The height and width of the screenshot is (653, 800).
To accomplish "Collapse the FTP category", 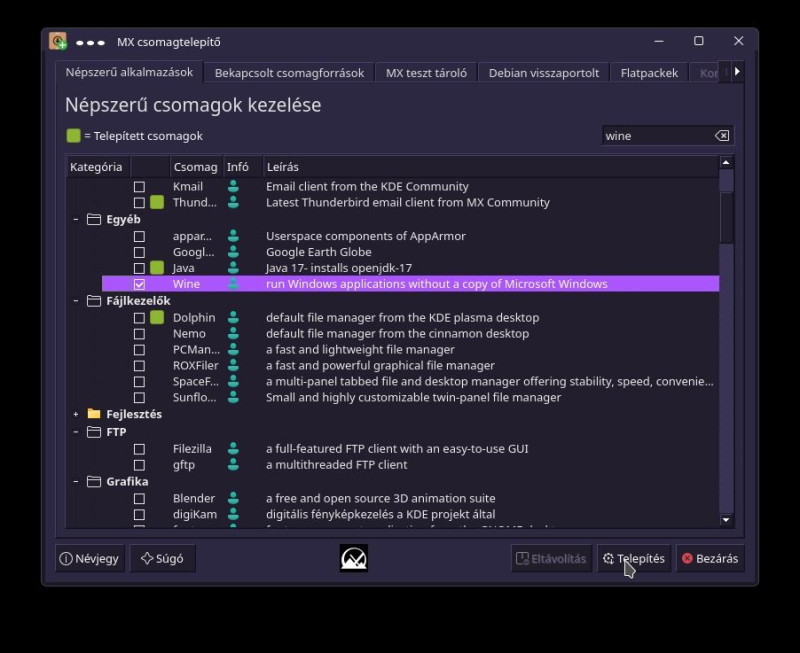I will 76,432.
